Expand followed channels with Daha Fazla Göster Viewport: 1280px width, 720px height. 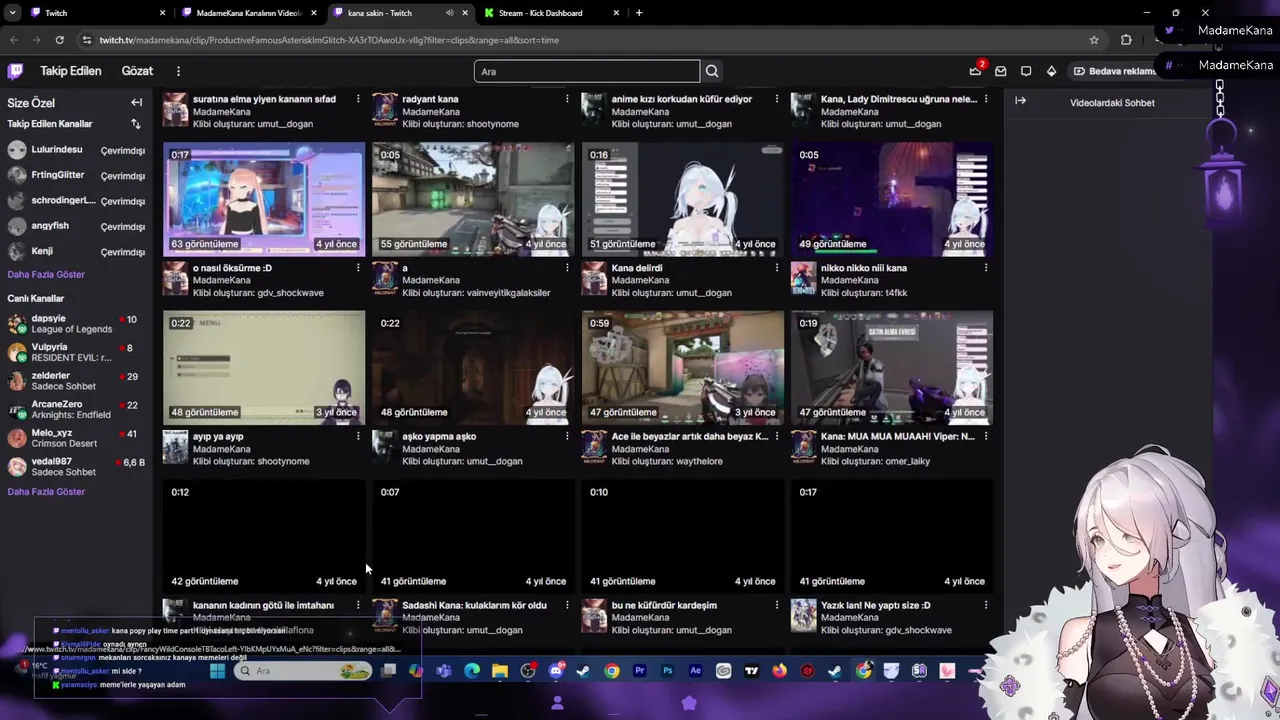(x=46, y=274)
